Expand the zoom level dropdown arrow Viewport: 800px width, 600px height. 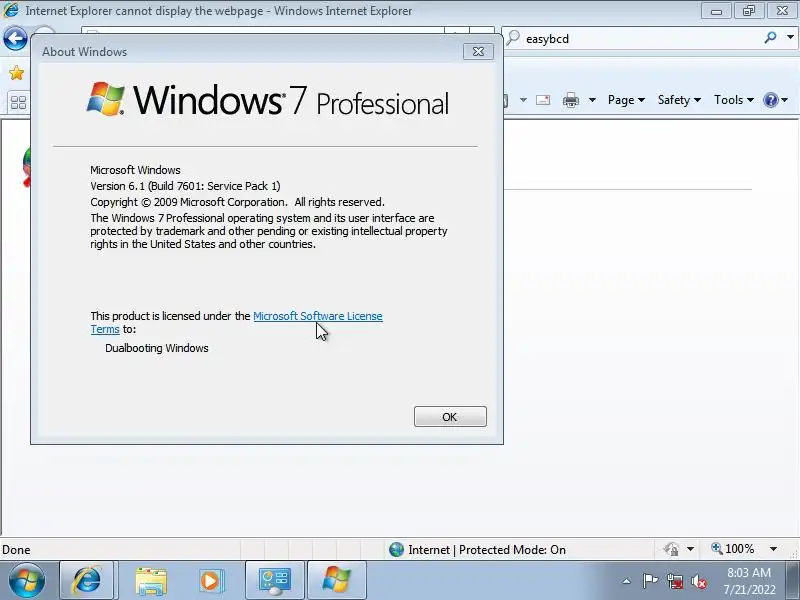[773, 549]
